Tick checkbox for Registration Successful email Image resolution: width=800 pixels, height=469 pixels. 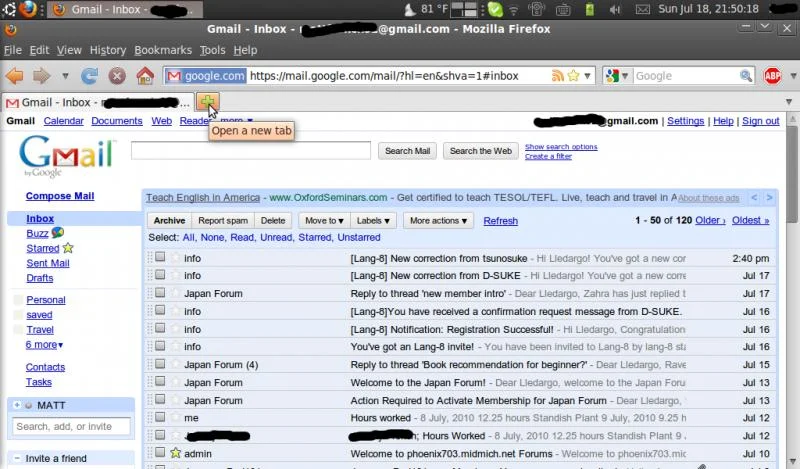(x=160, y=328)
